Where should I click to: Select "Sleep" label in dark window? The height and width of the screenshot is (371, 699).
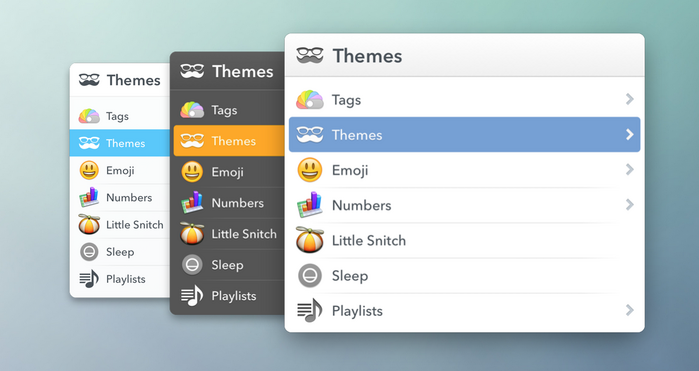point(227,265)
